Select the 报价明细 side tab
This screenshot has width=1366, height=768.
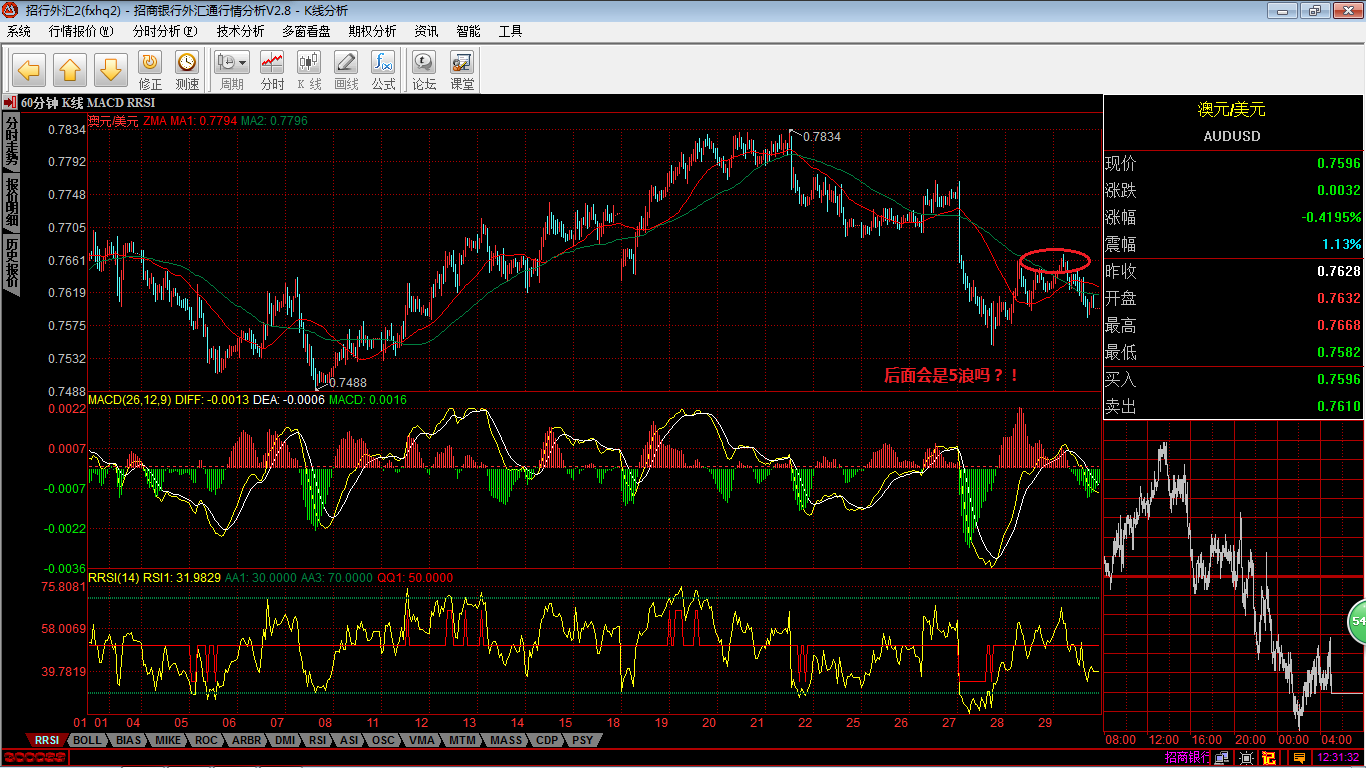[x=11, y=203]
